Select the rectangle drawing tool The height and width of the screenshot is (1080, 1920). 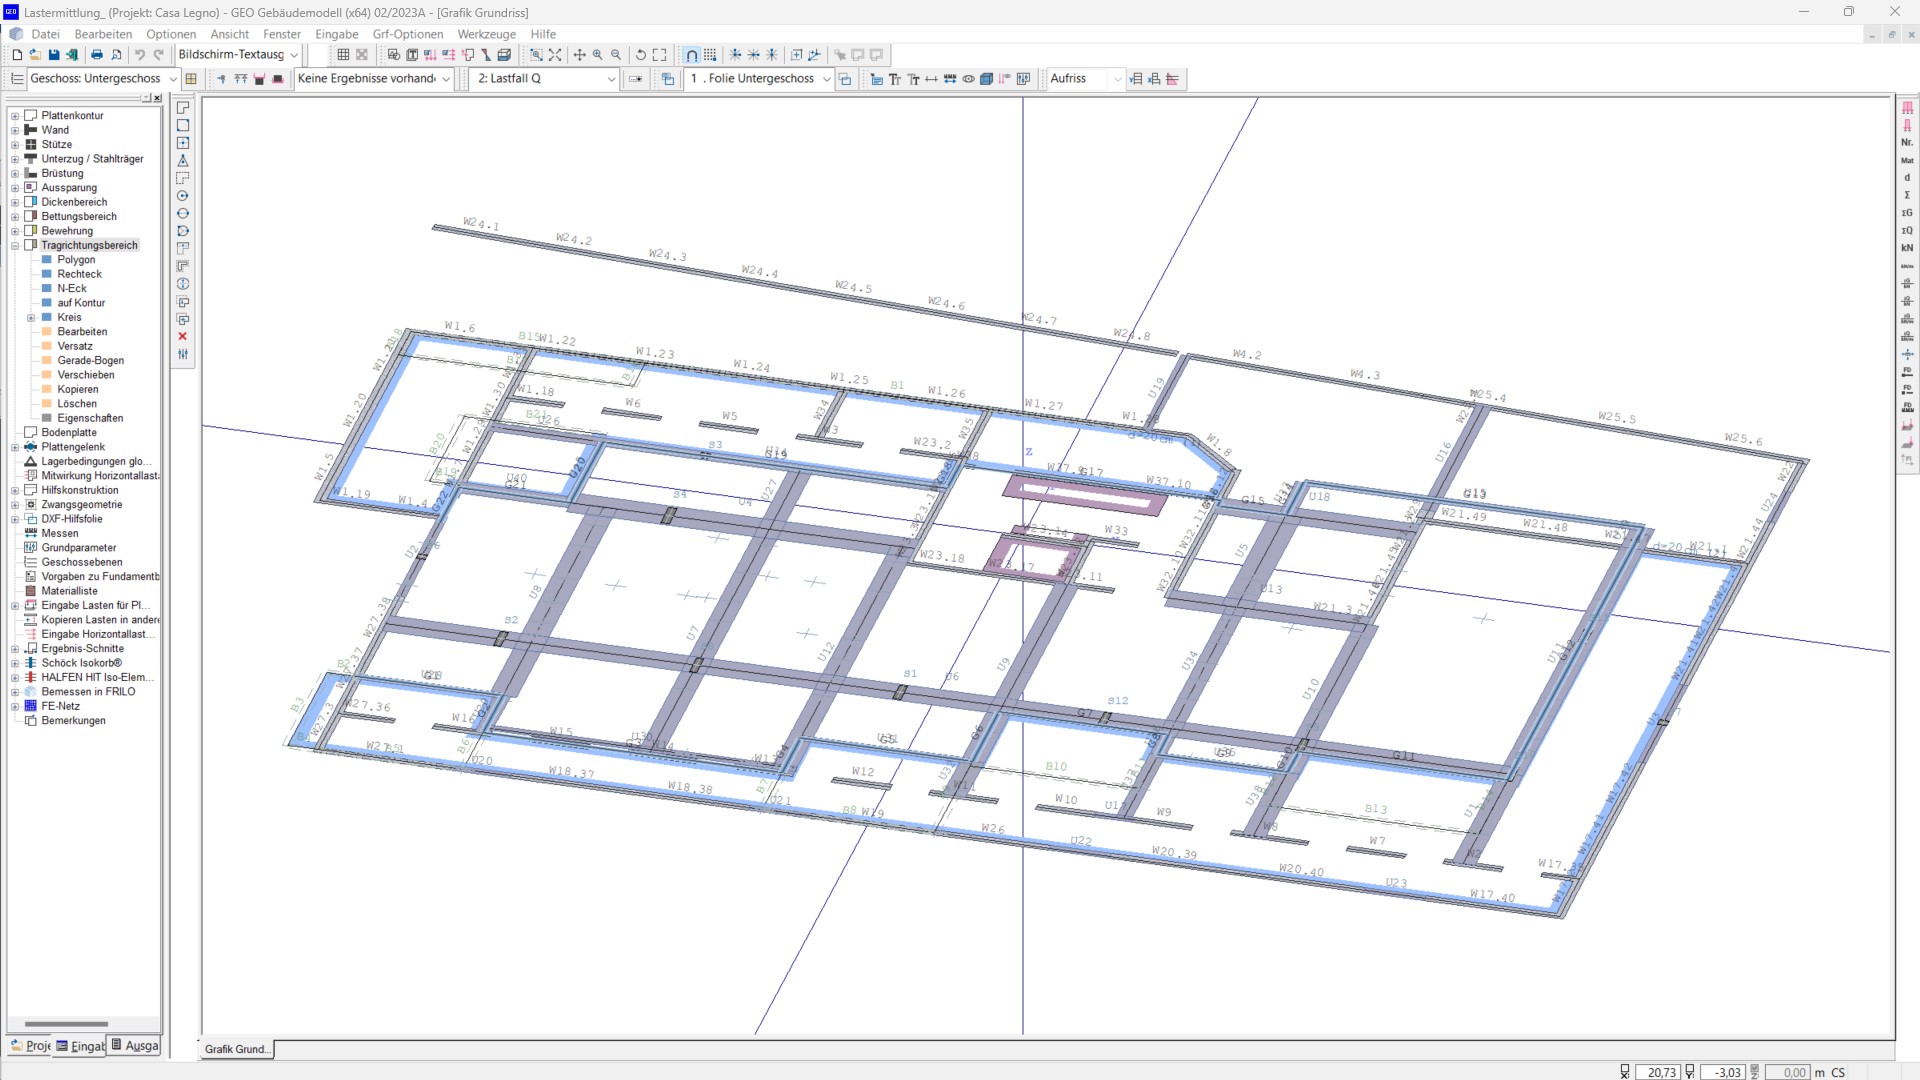click(182, 125)
